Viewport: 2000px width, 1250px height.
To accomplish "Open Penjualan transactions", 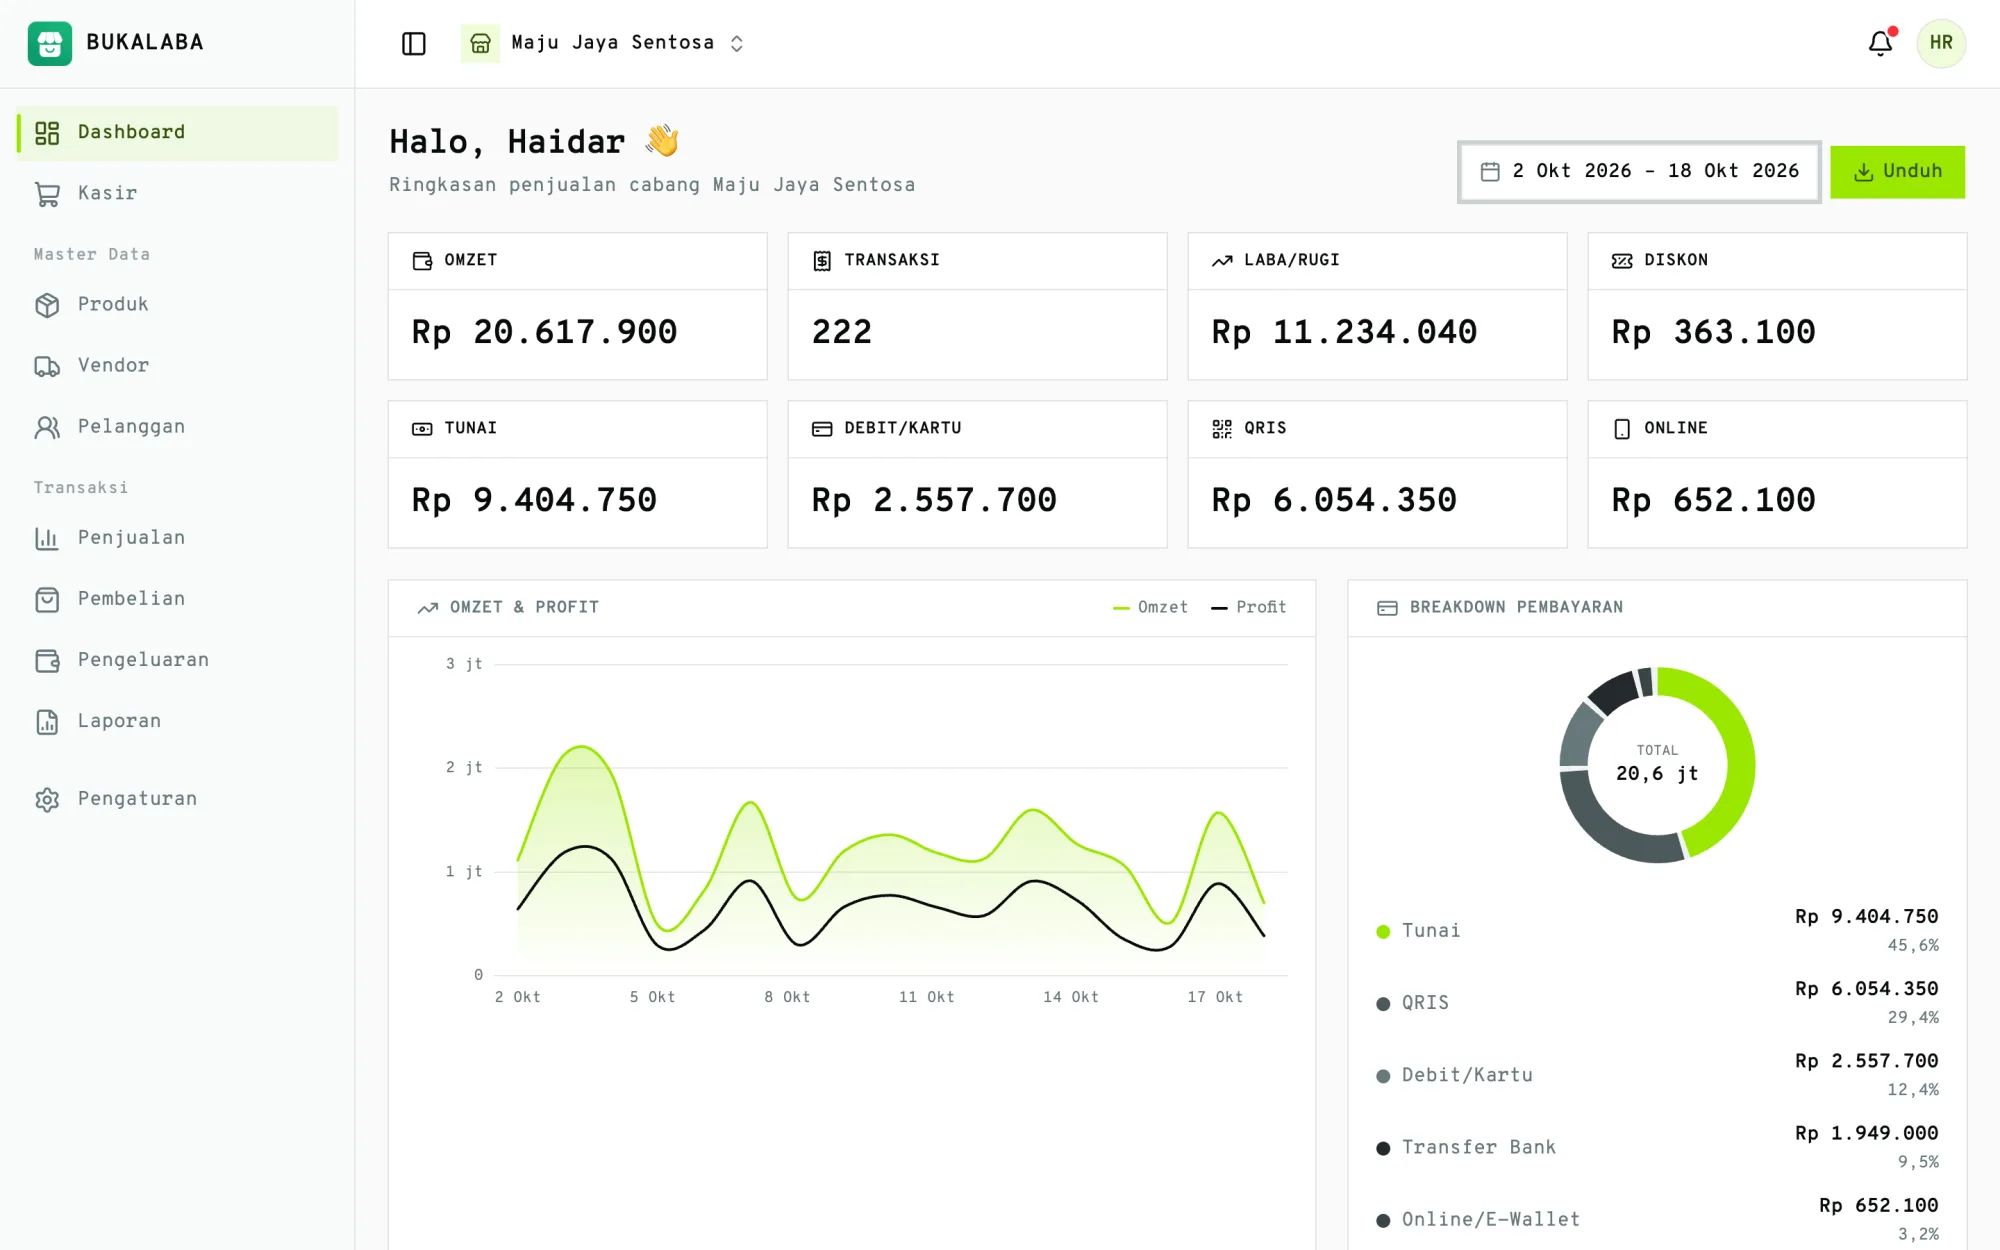I will (178, 538).
